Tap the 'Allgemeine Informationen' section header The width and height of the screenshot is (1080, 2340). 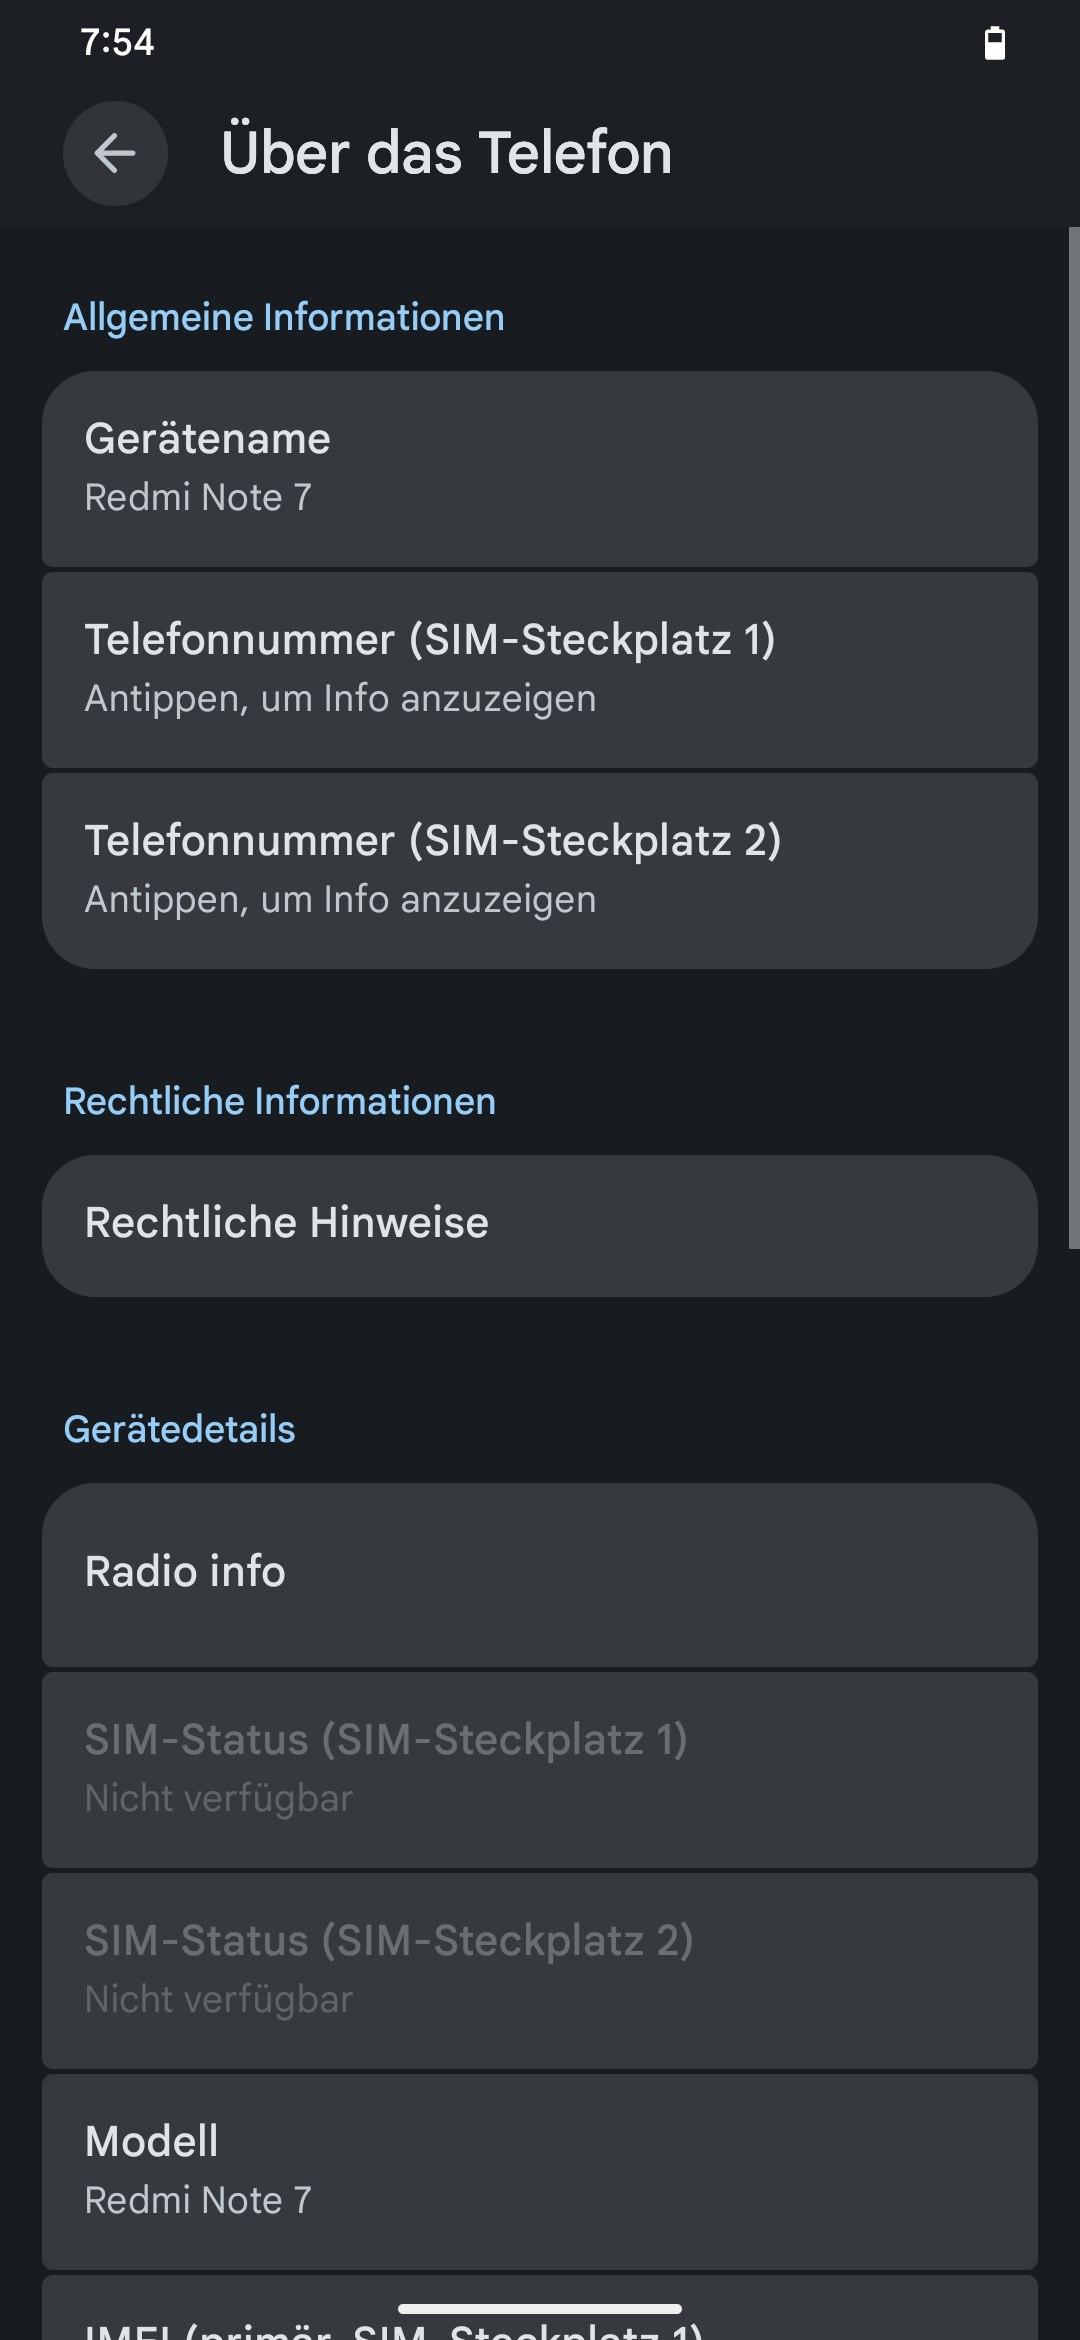[x=284, y=317]
